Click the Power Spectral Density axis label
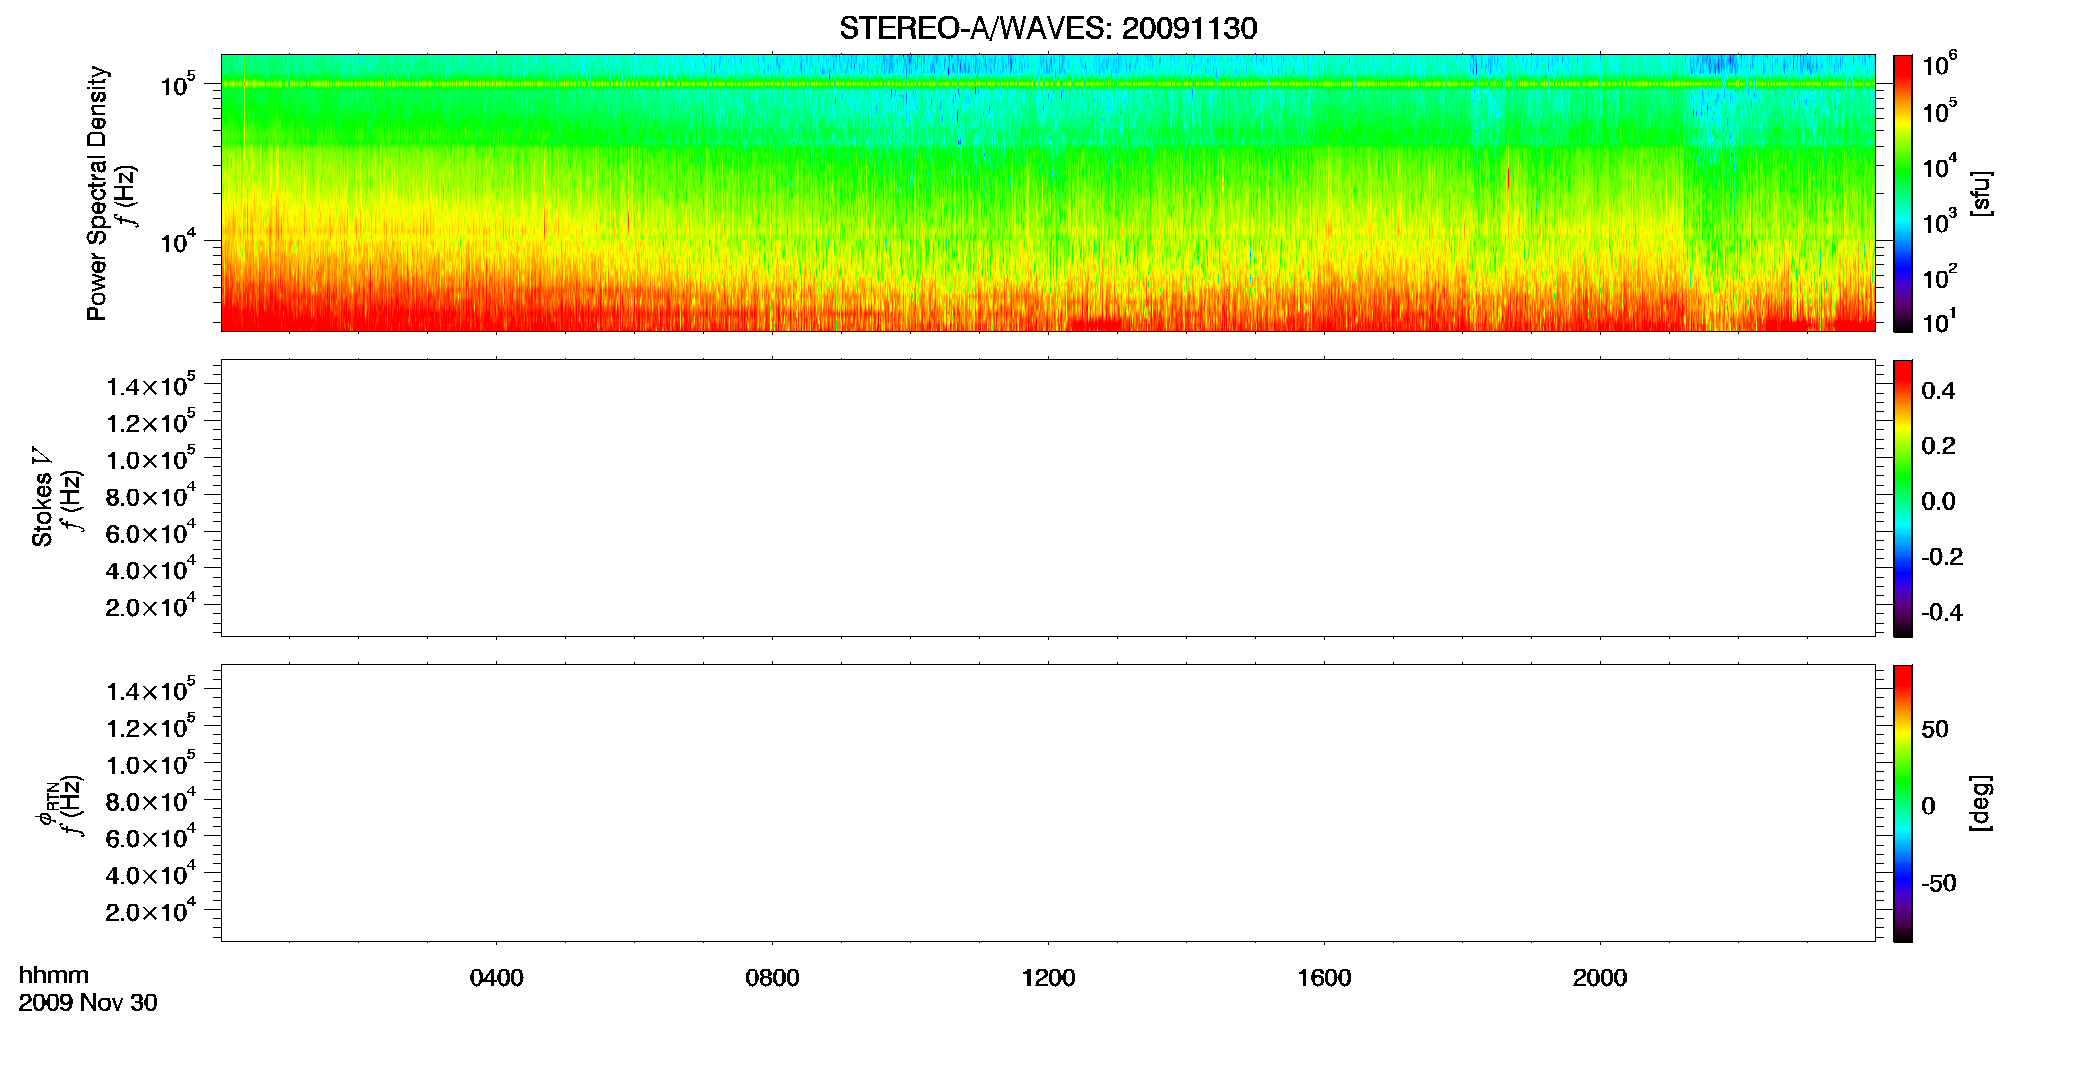 [97, 193]
